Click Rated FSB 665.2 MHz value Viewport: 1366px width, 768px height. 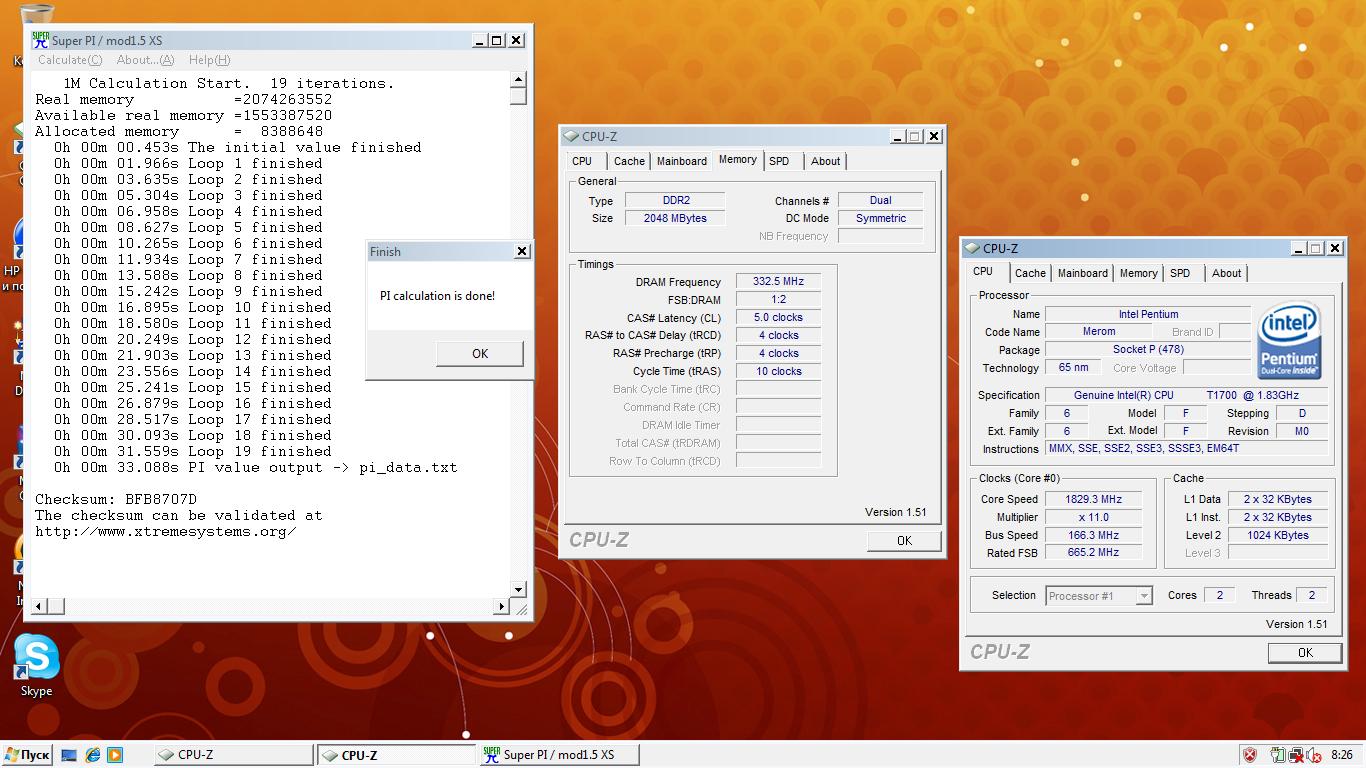1094,553
